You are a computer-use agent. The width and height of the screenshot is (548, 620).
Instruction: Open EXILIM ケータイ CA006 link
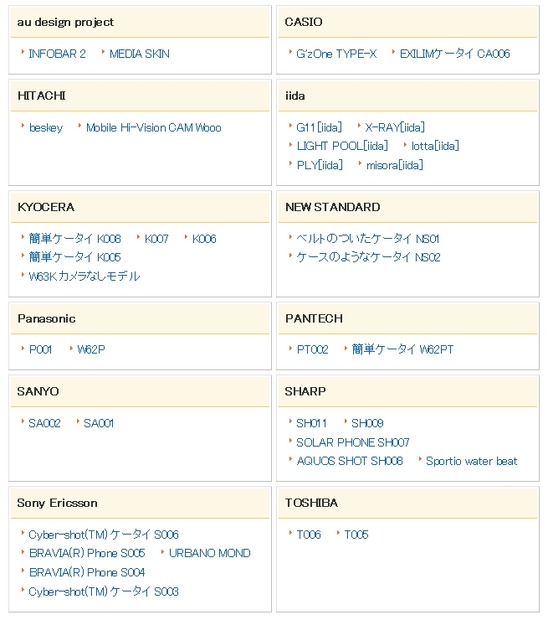[455, 54]
